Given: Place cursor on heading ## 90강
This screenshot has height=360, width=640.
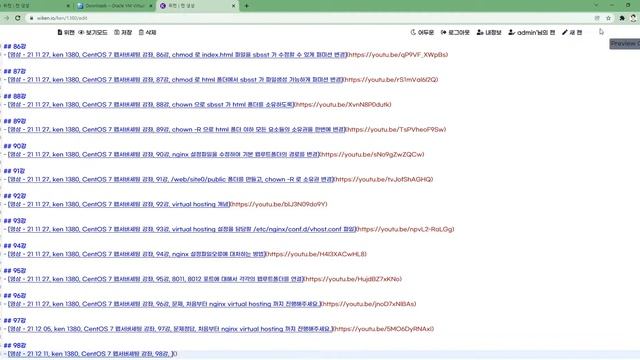Looking at the screenshot, I should click(x=15, y=146).
